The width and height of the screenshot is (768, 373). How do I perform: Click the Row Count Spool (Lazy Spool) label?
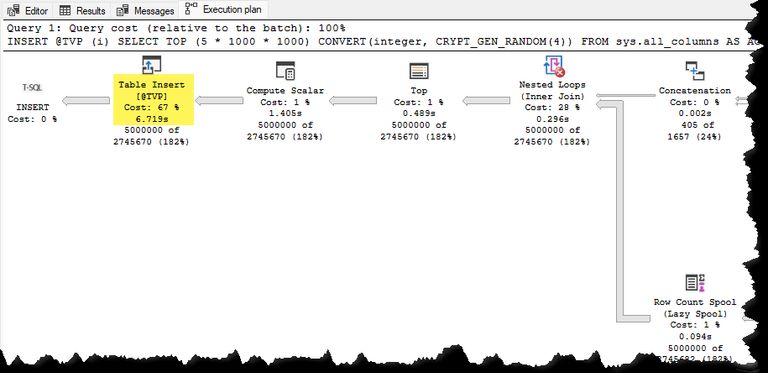(x=695, y=308)
